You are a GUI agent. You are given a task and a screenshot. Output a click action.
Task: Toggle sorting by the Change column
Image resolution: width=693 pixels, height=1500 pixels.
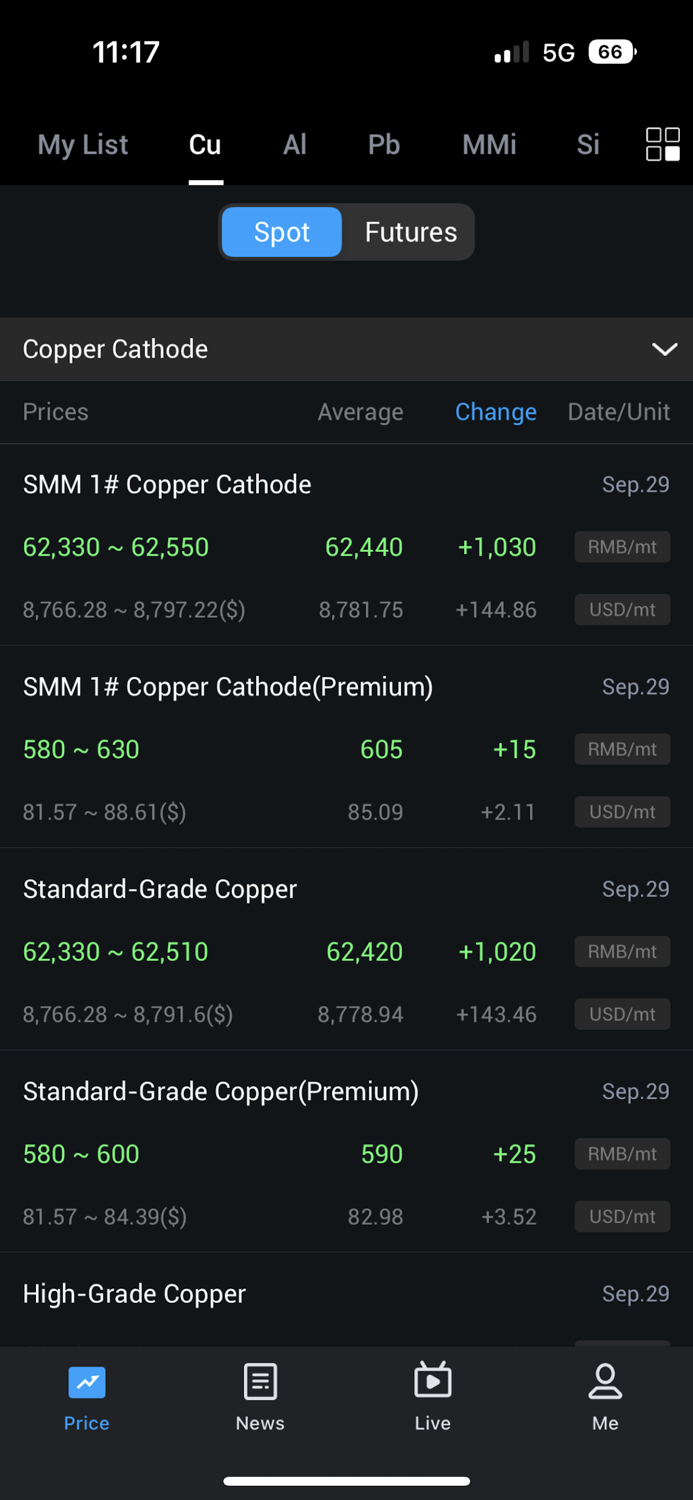point(496,412)
